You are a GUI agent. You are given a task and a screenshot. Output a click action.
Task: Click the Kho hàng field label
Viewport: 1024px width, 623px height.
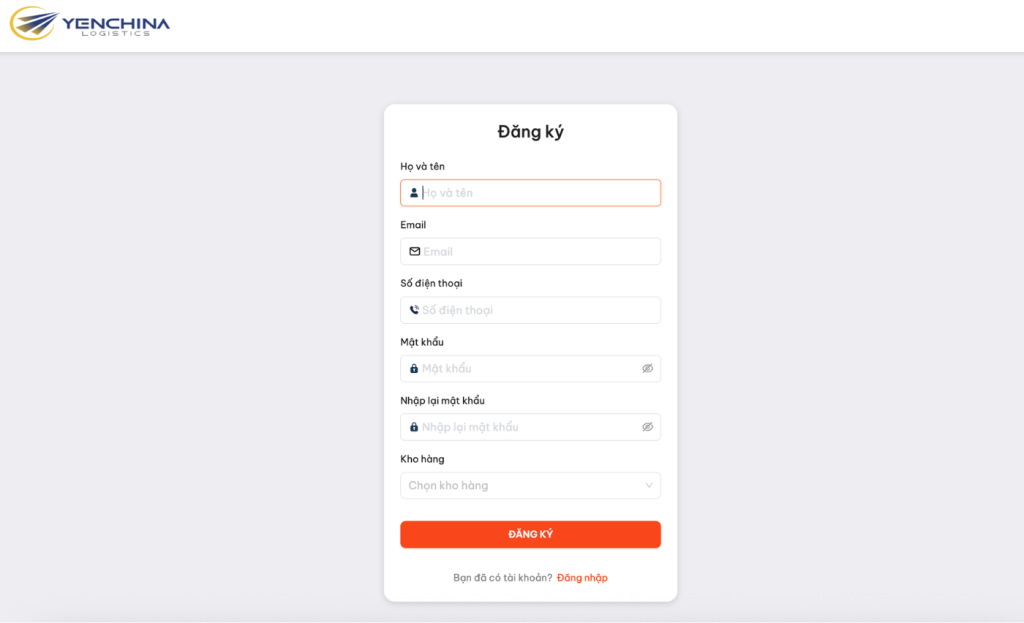point(422,459)
